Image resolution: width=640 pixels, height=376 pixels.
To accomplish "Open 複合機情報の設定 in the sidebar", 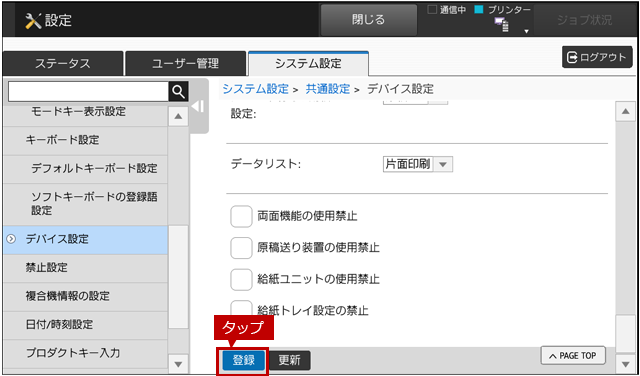I will click(x=85, y=296).
